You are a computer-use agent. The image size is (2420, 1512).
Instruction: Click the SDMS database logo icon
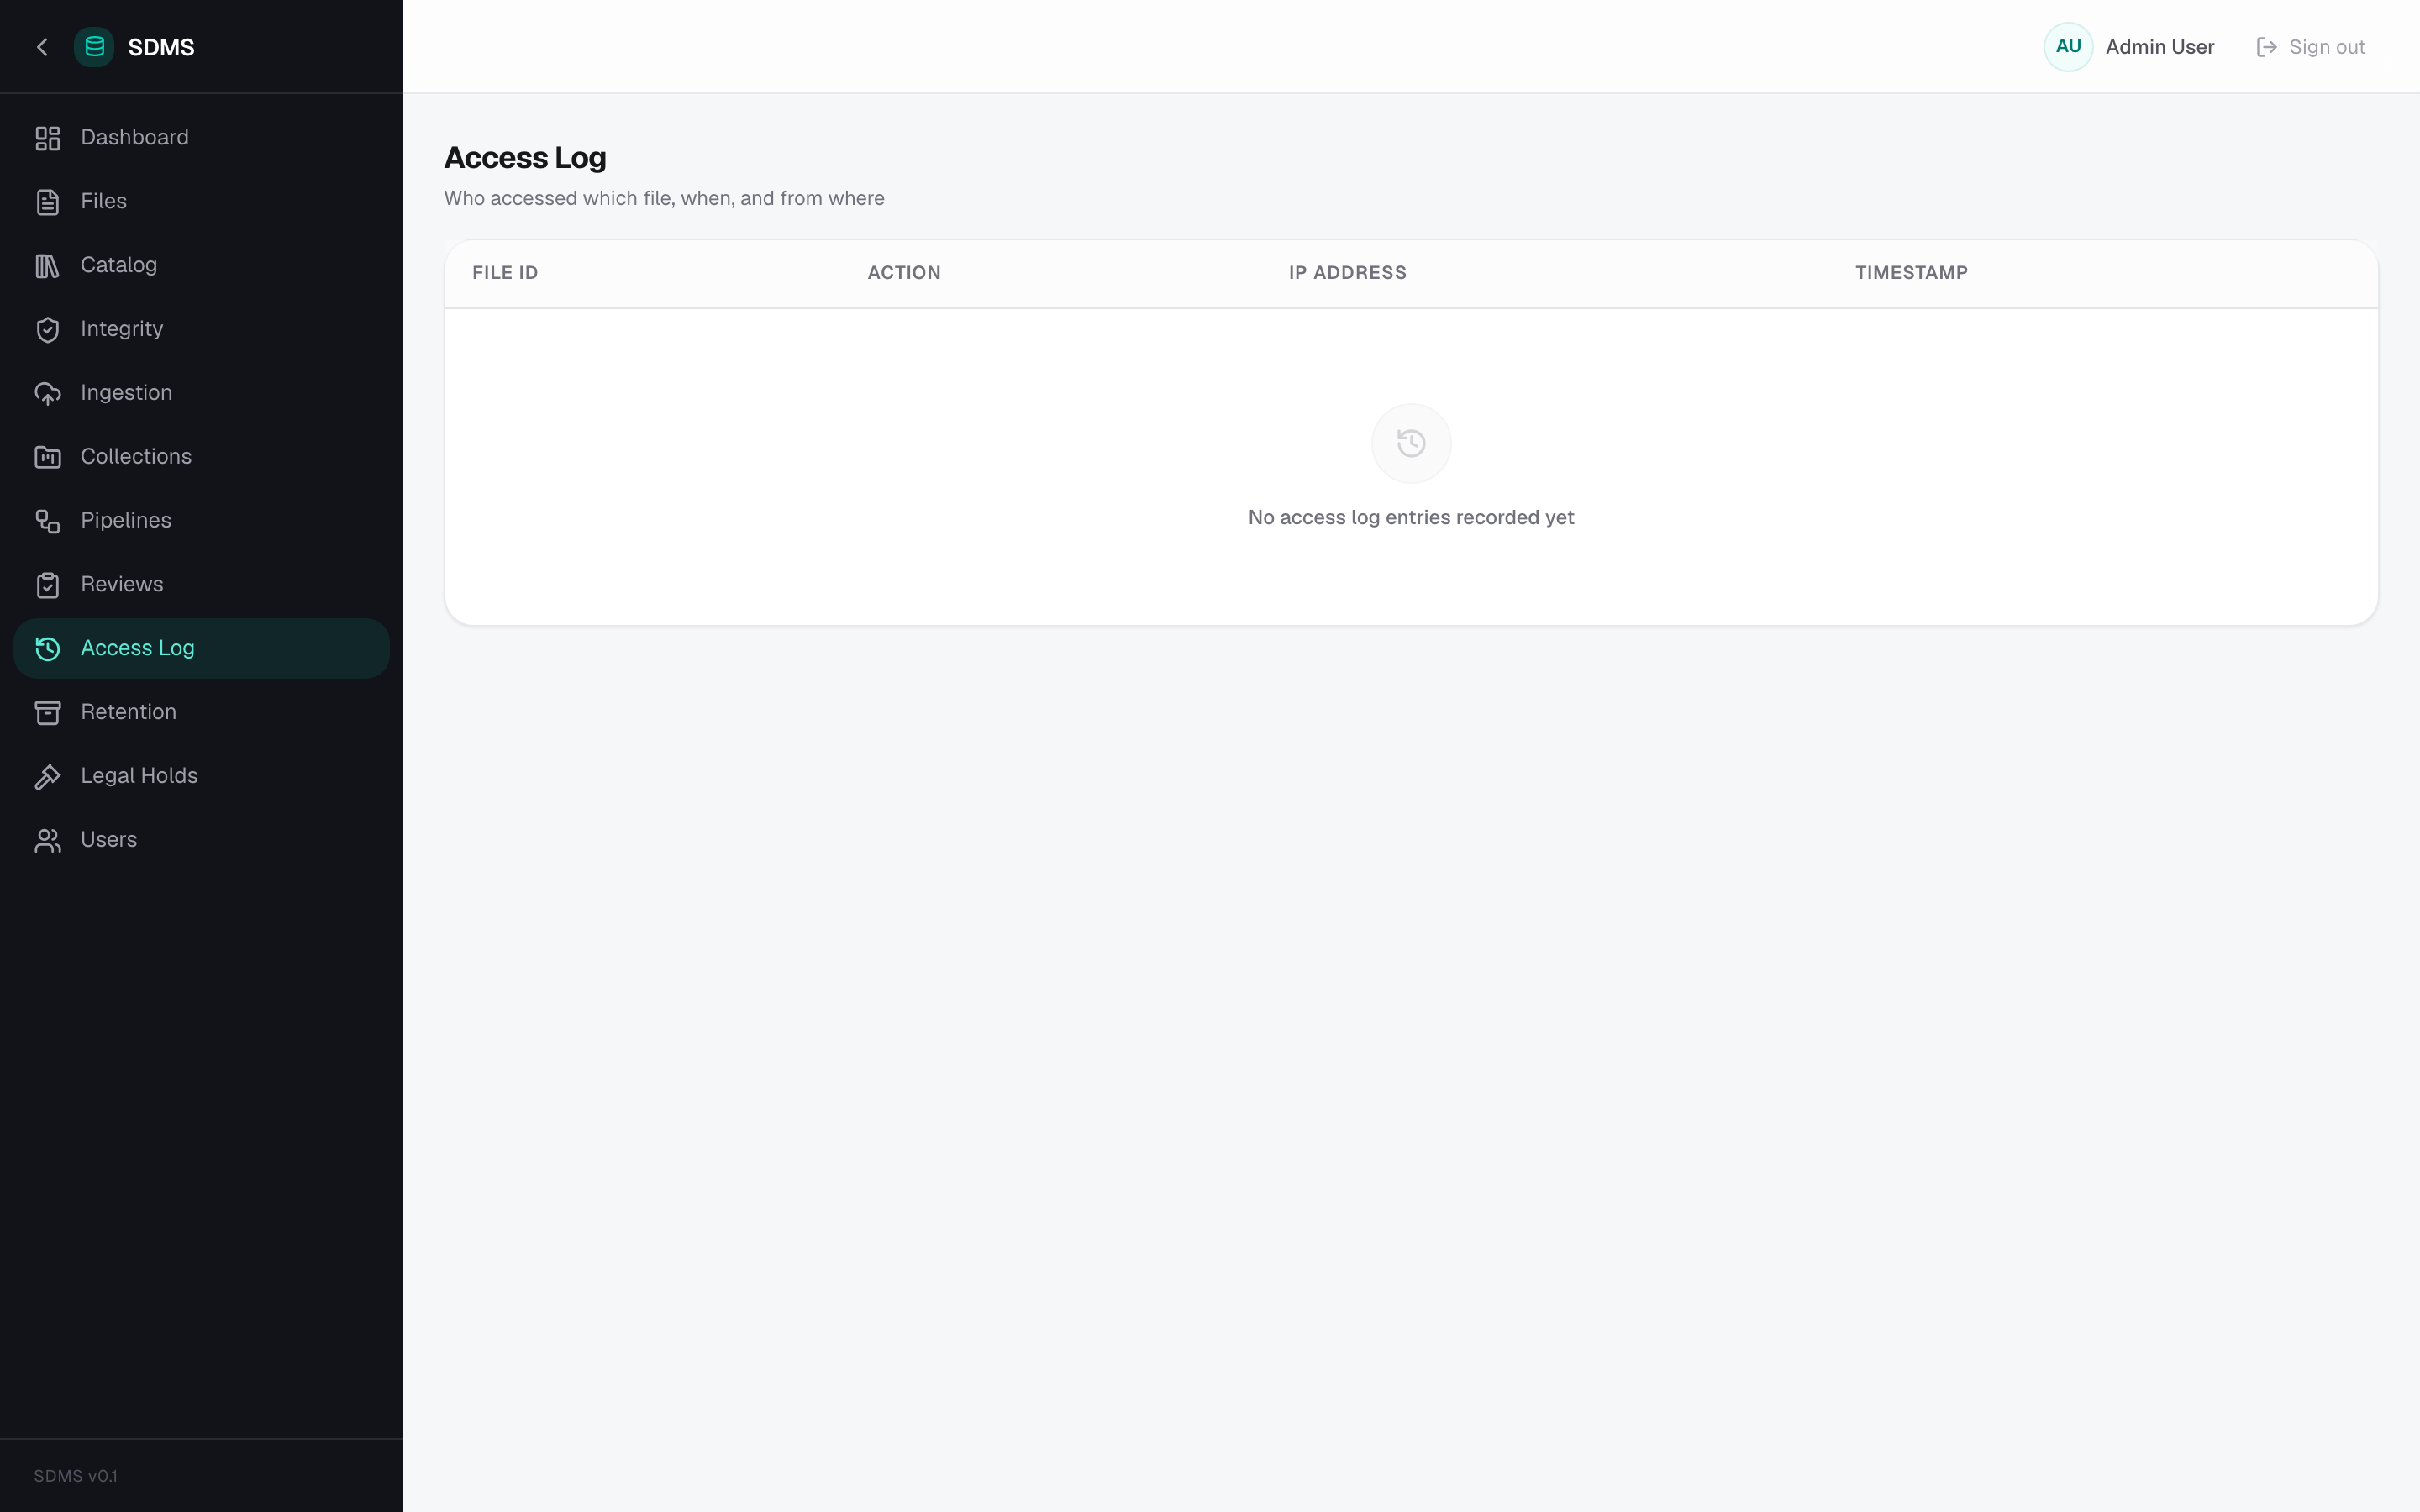pyautogui.click(x=94, y=47)
